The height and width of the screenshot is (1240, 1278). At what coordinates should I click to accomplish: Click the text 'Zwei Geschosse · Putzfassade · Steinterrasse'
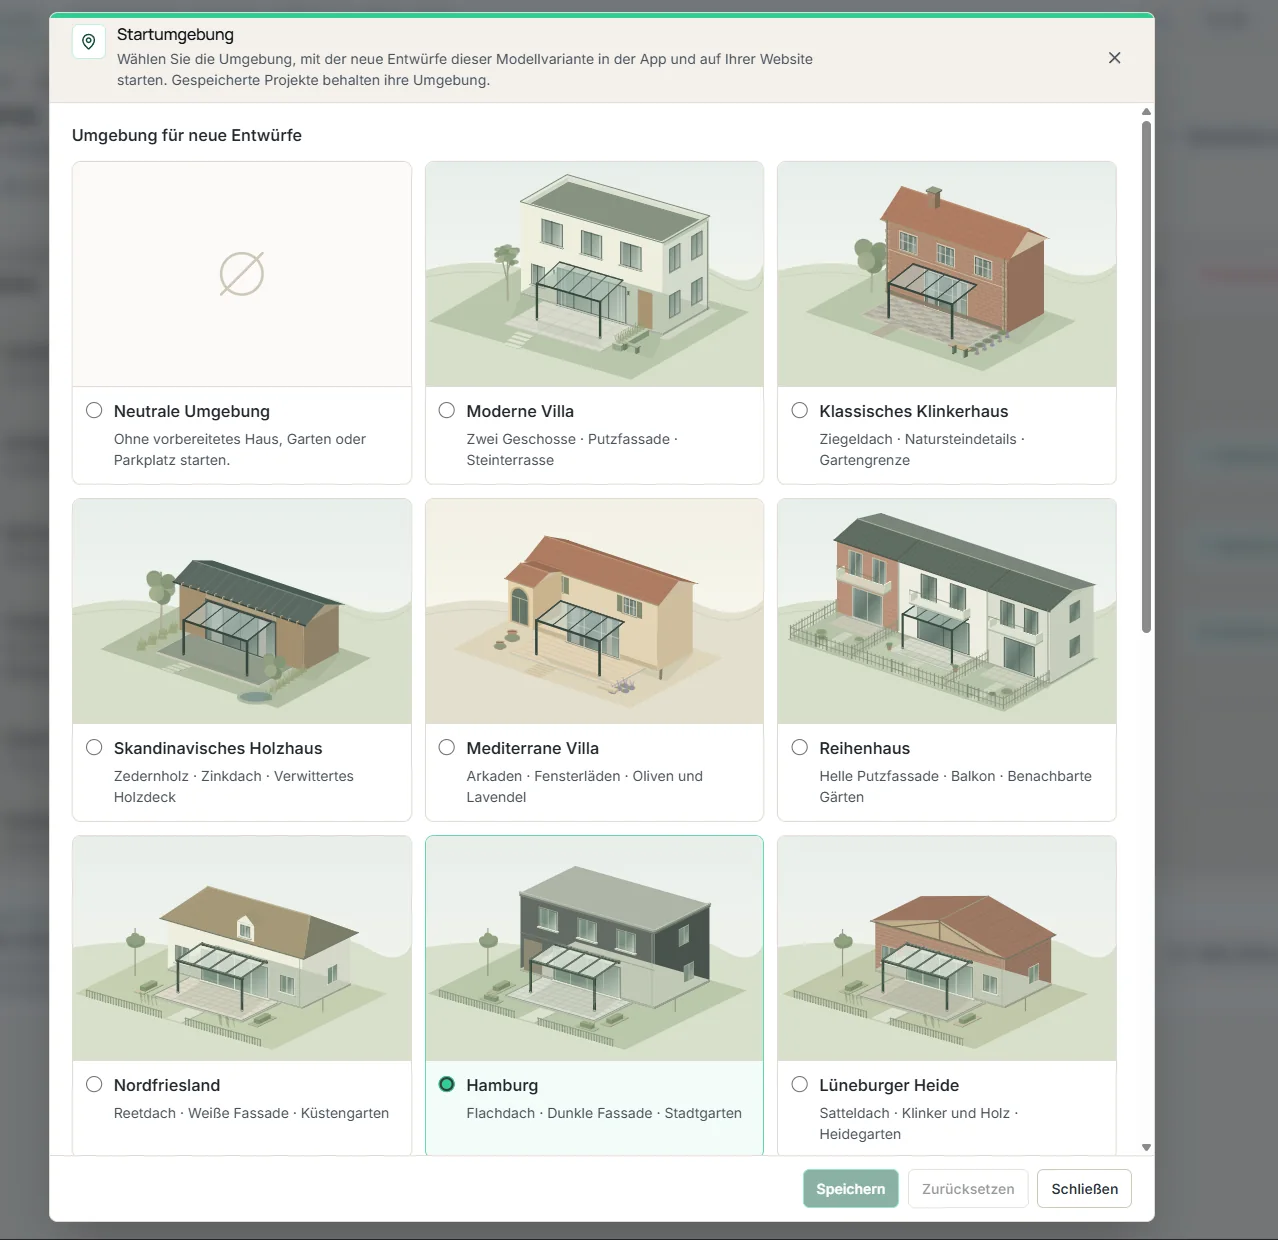(572, 449)
